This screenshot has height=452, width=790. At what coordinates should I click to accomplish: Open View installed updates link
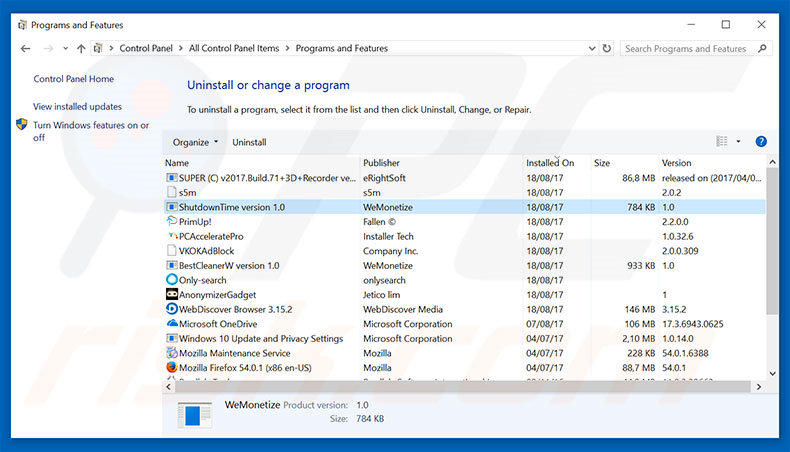(x=77, y=106)
